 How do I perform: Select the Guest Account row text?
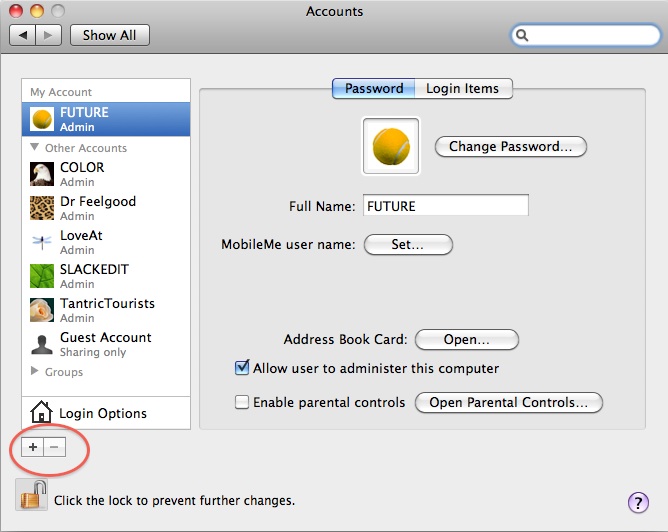tap(106, 337)
